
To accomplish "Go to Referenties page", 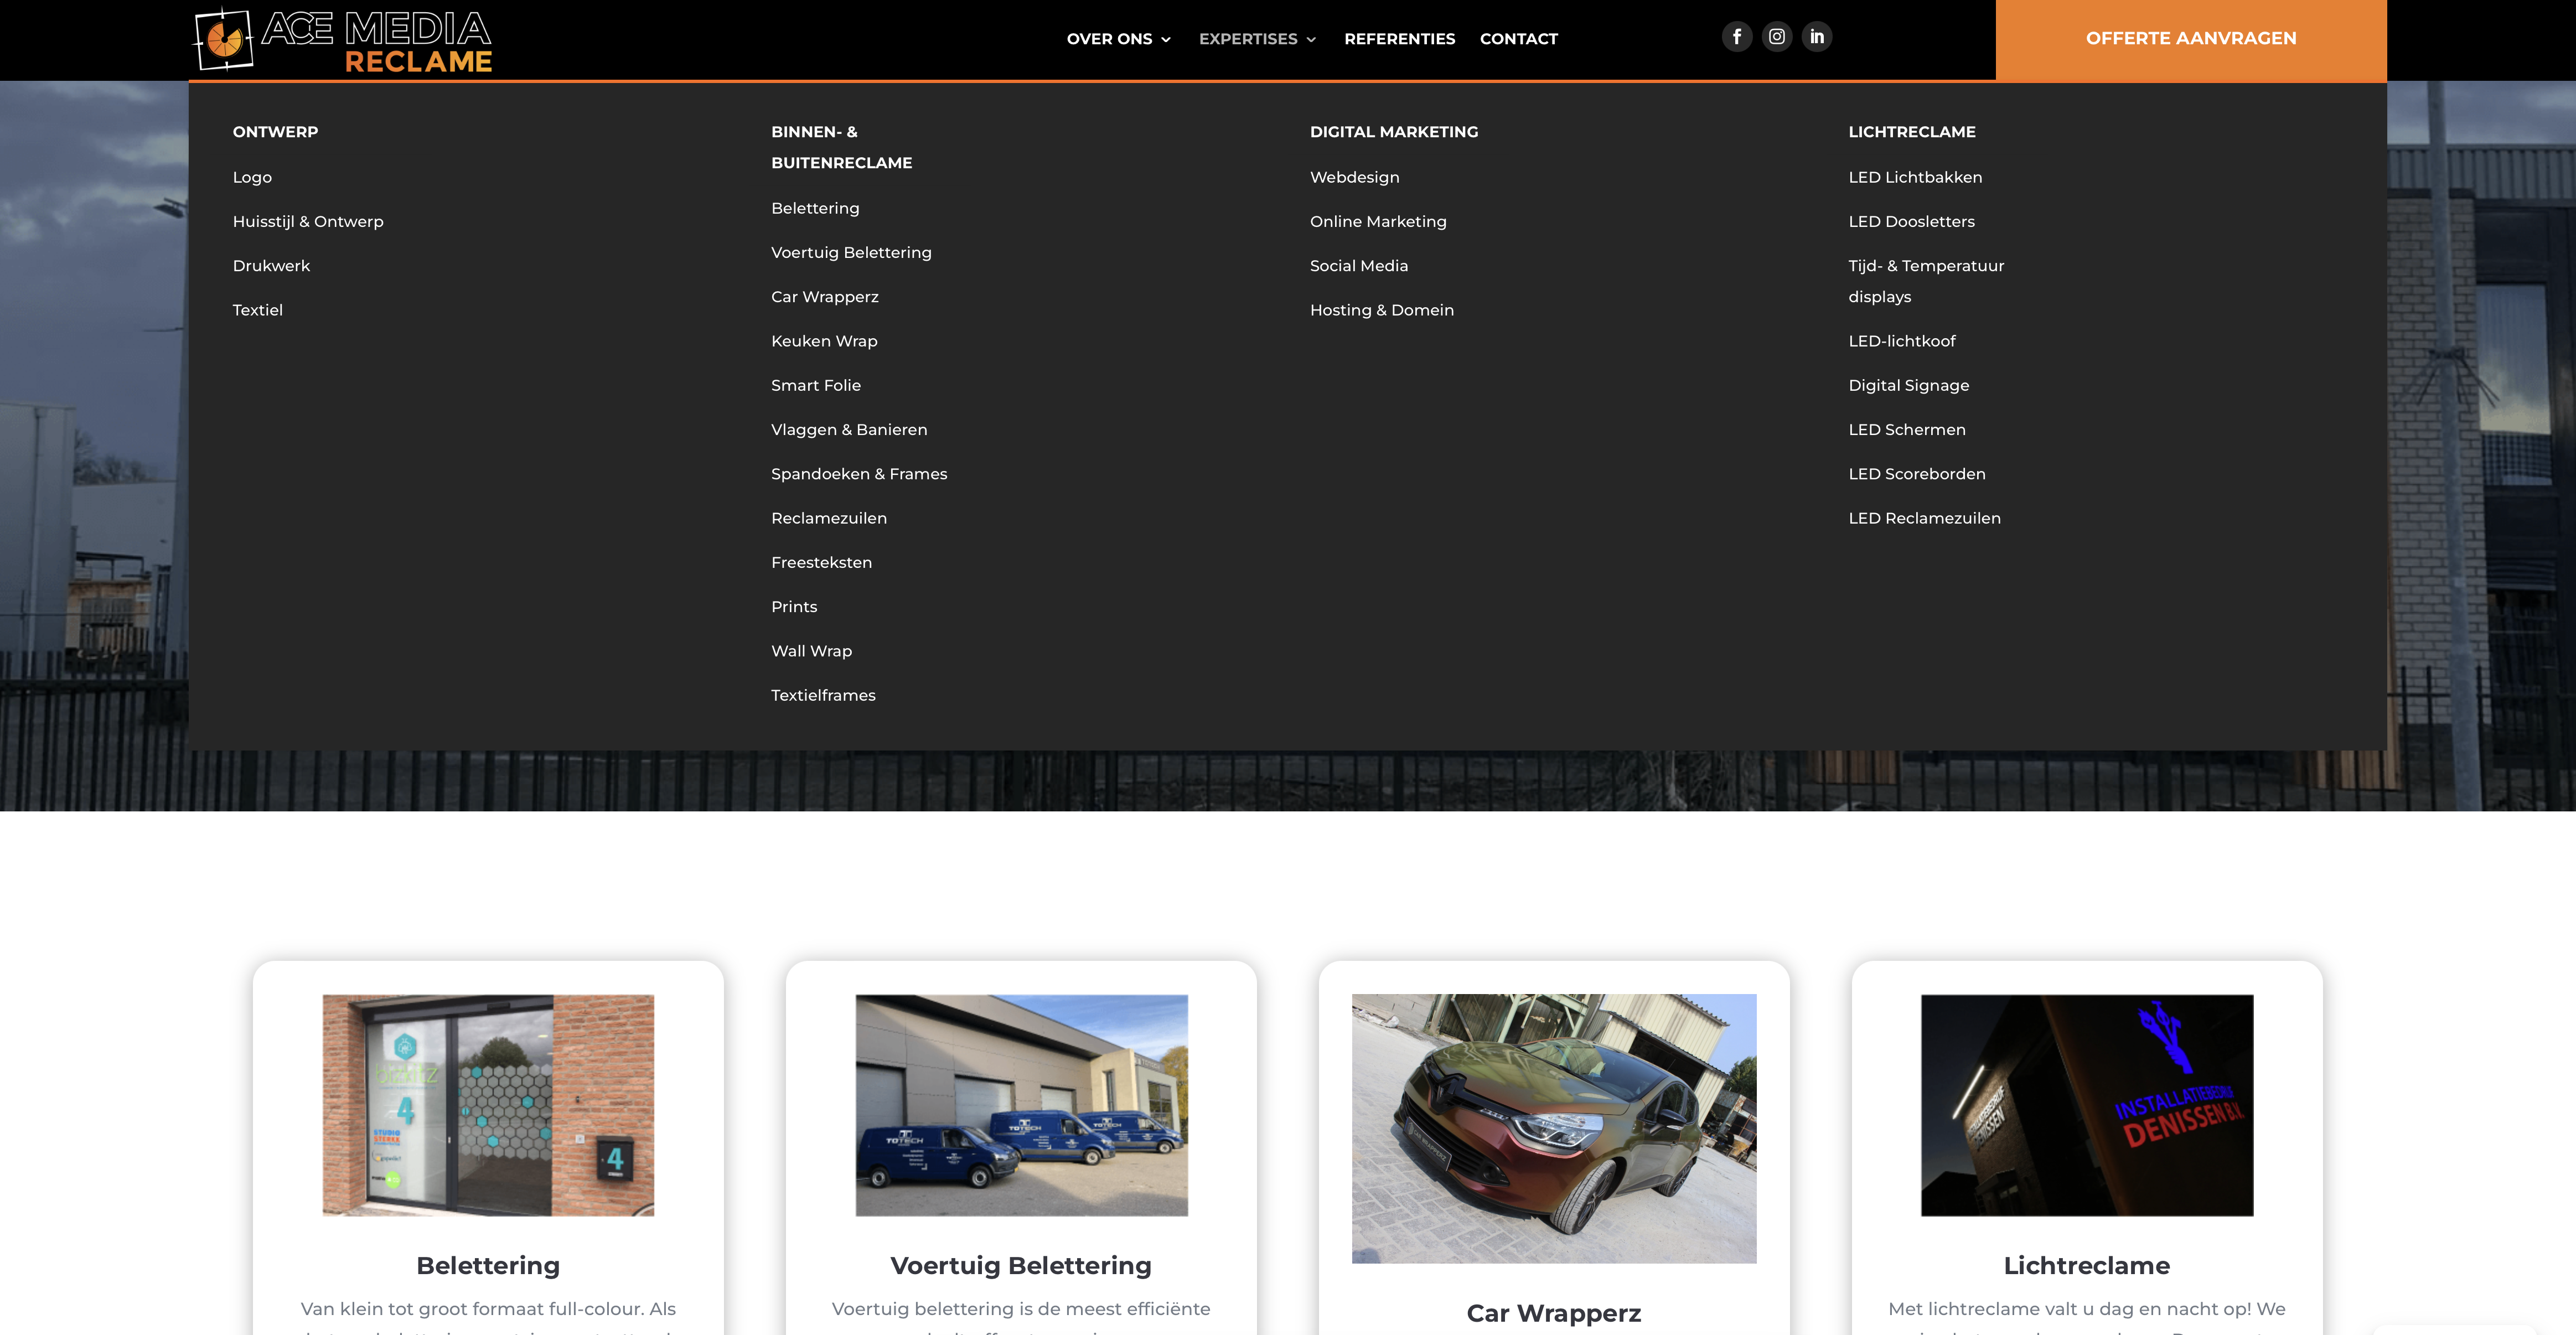I will tap(1399, 39).
